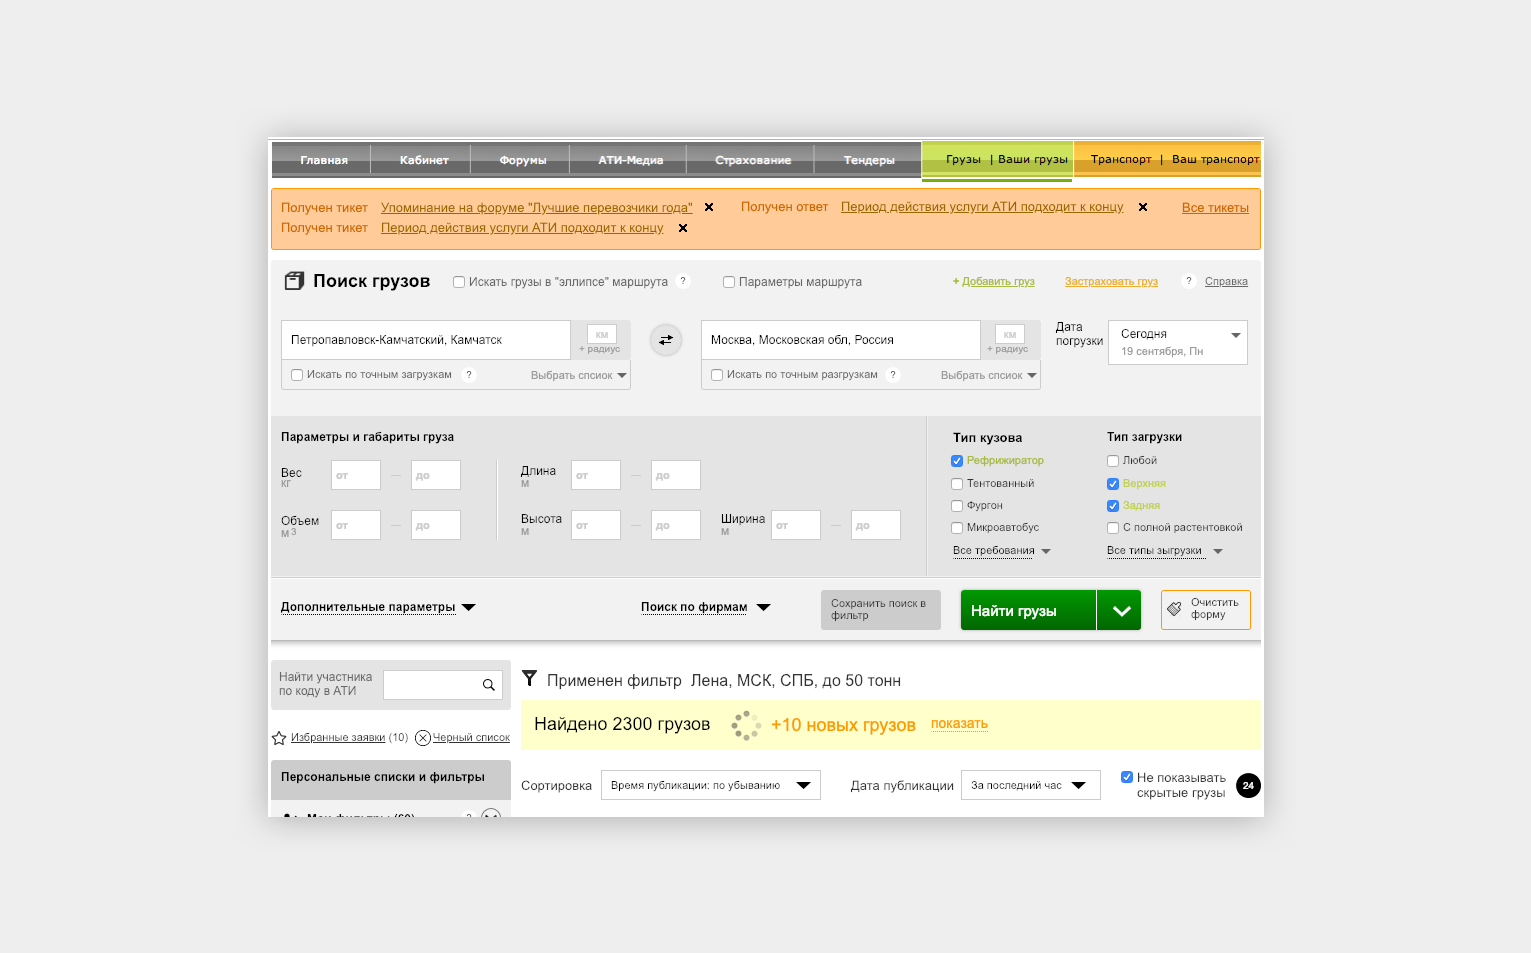Open help for ellipse route search
The width and height of the screenshot is (1531, 953).
pos(683,281)
